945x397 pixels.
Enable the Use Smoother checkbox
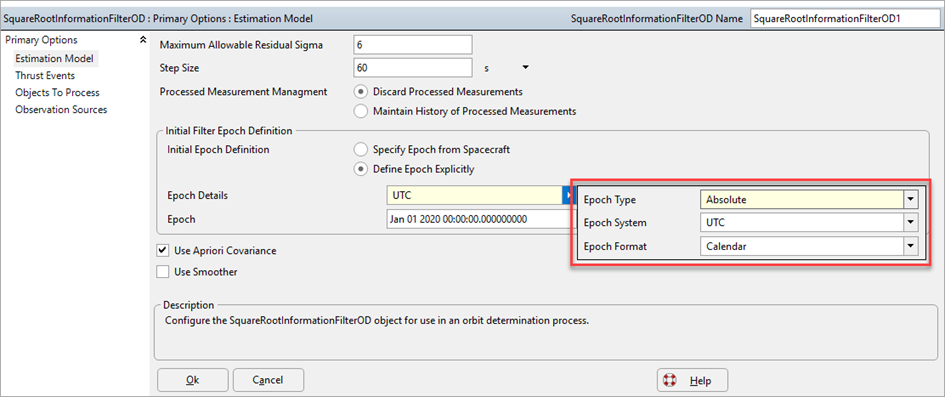click(163, 272)
